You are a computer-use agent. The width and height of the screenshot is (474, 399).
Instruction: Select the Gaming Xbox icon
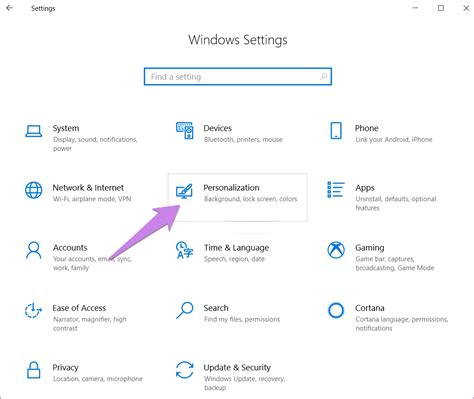[336, 250]
